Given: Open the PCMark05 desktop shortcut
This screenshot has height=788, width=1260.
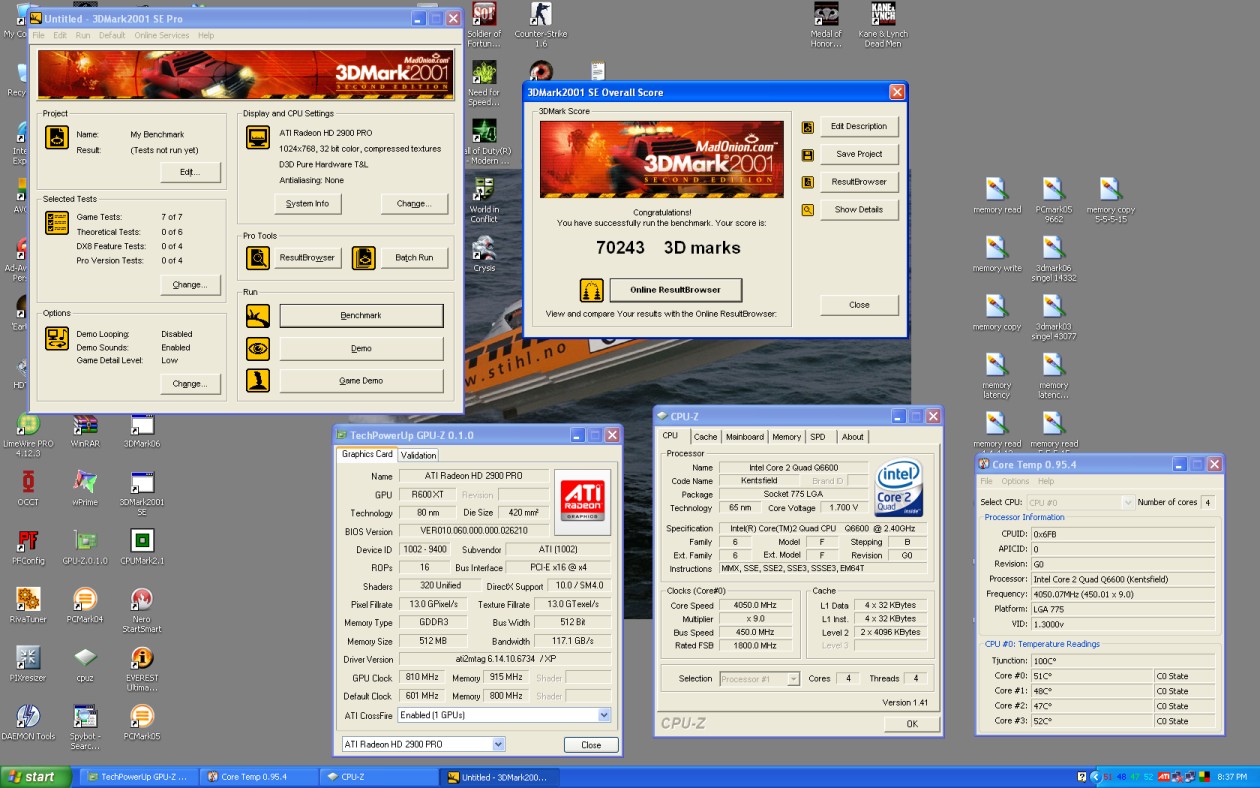Looking at the screenshot, I should (x=142, y=722).
